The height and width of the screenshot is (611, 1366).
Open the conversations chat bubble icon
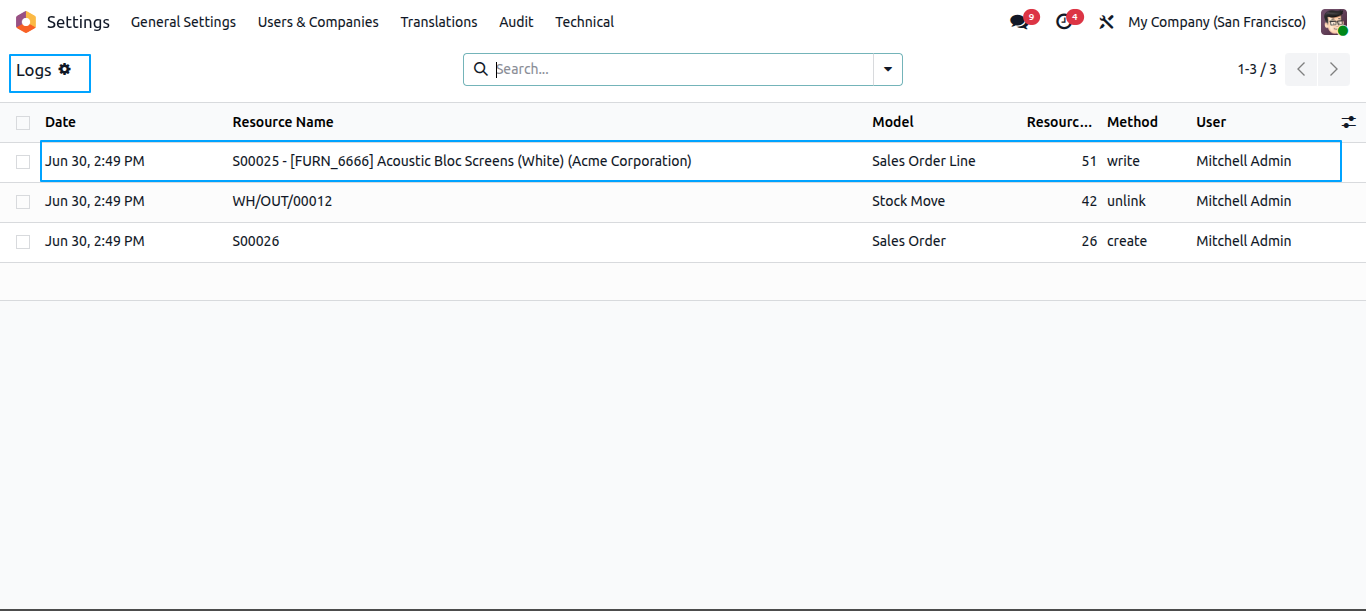click(1019, 22)
